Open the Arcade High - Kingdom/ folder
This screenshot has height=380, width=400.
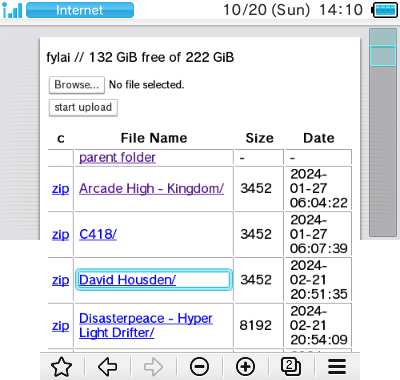tap(151, 189)
